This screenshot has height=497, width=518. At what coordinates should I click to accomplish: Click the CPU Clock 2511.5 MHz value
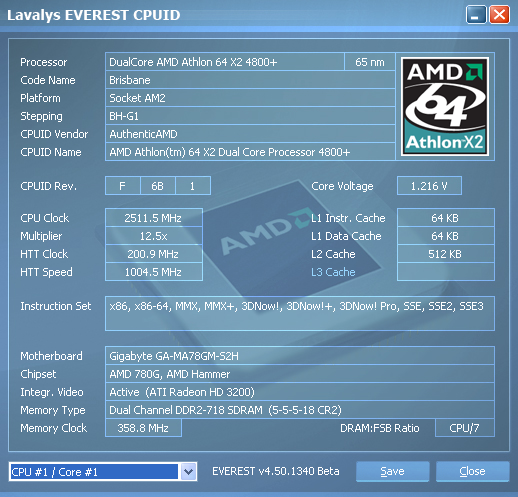click(154, 218)
